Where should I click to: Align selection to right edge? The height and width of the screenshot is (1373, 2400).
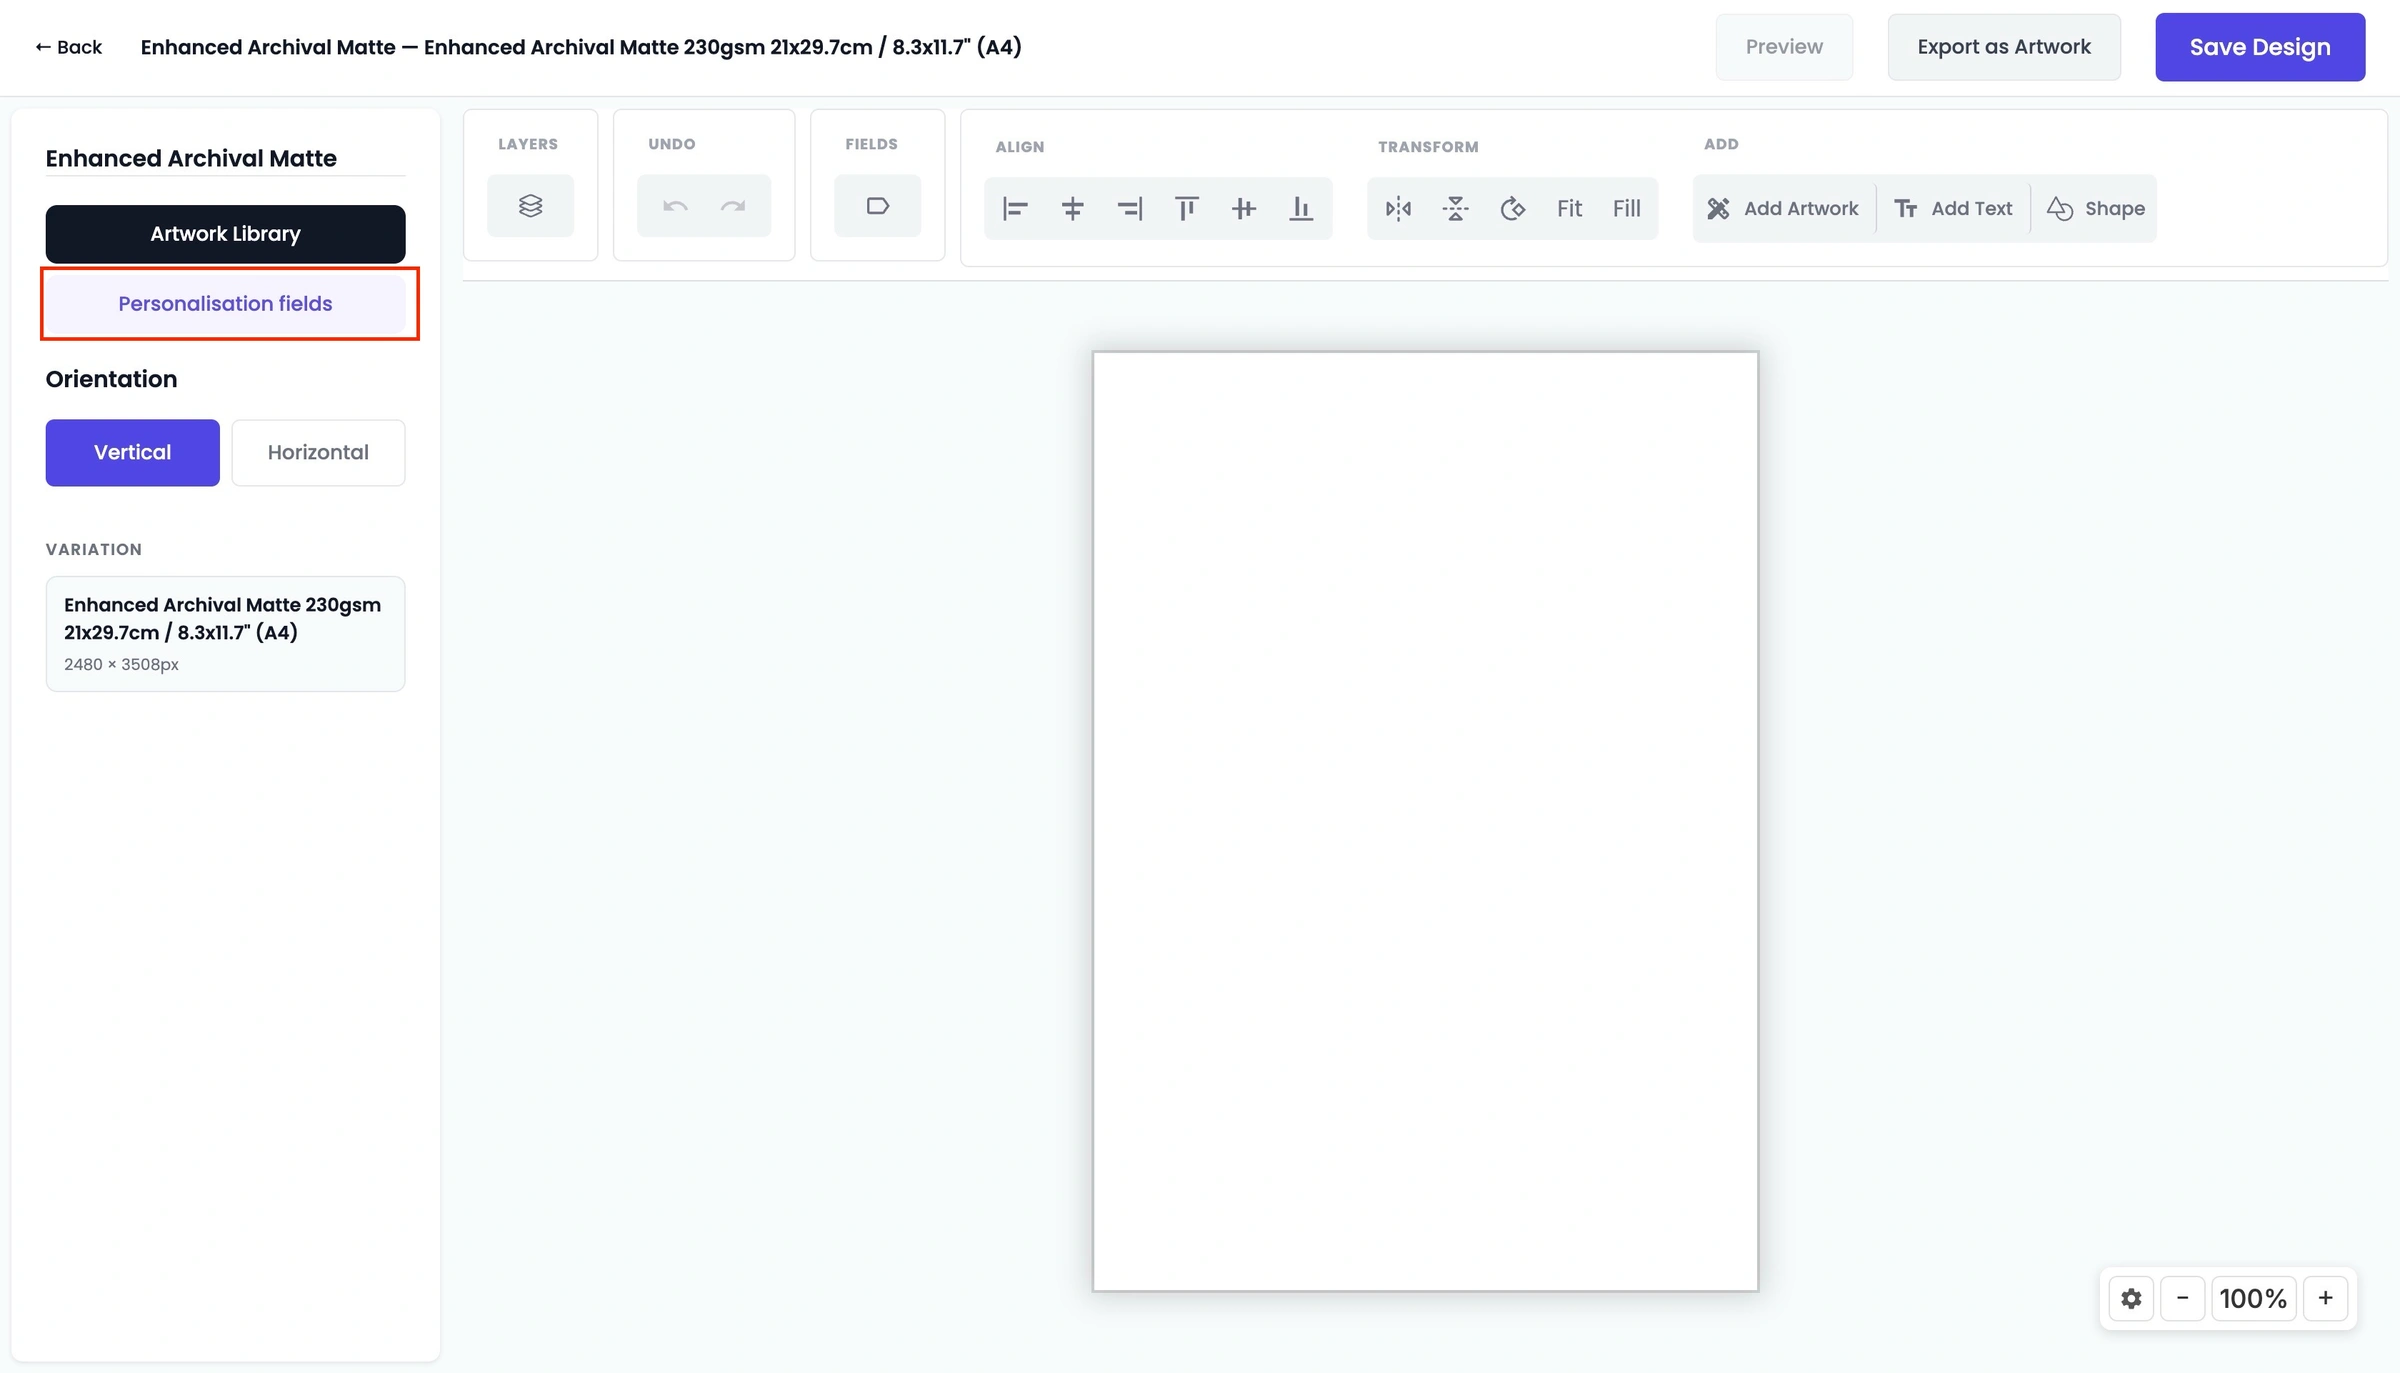point(1129,208)
